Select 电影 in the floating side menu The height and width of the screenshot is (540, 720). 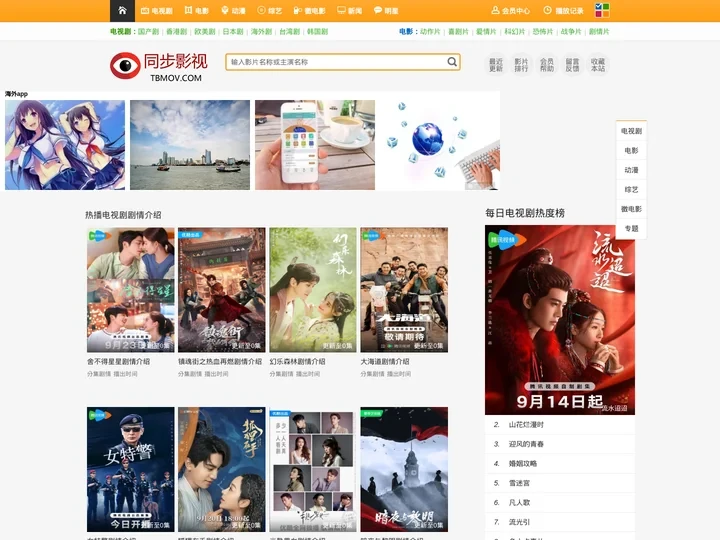click(x=631, y=151)
